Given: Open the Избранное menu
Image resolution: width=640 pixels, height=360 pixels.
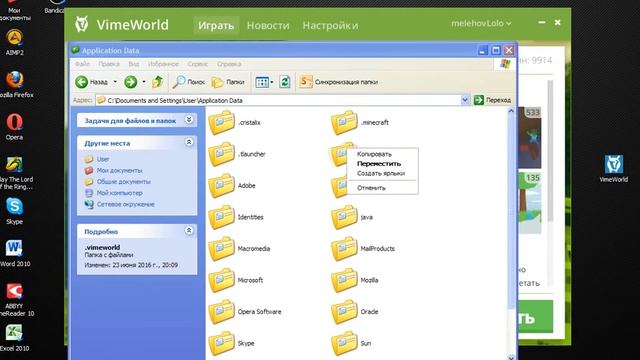Looking at the screenshot, I should point(163,64).
